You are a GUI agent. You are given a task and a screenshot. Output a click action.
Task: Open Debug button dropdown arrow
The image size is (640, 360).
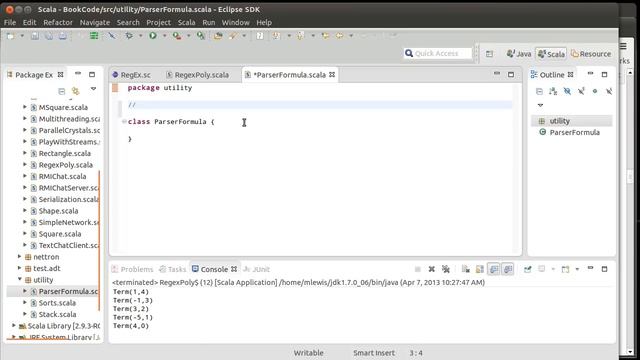(x=140, y=36)
